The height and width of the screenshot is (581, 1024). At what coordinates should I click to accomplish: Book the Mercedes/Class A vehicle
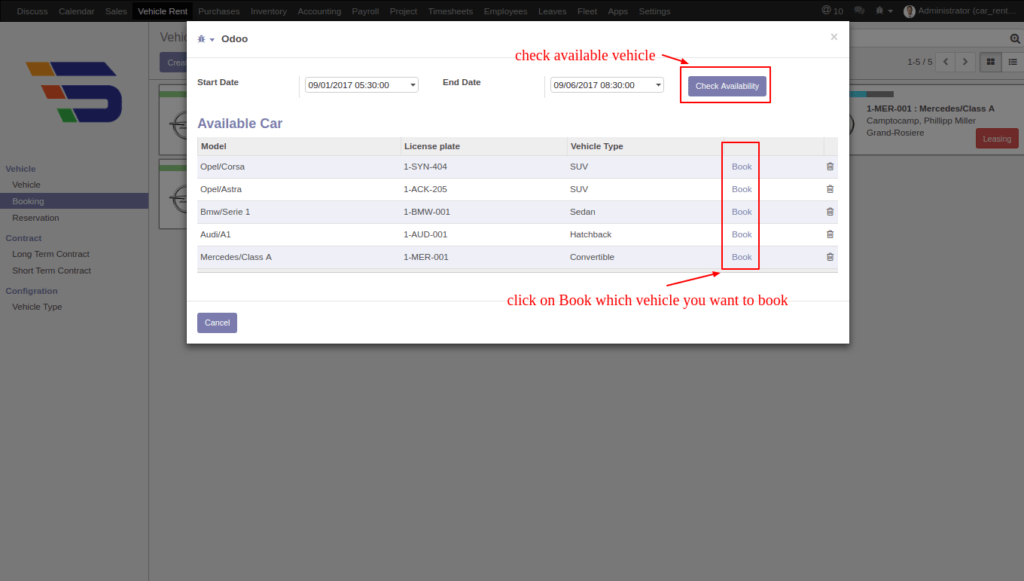[740, 257]
